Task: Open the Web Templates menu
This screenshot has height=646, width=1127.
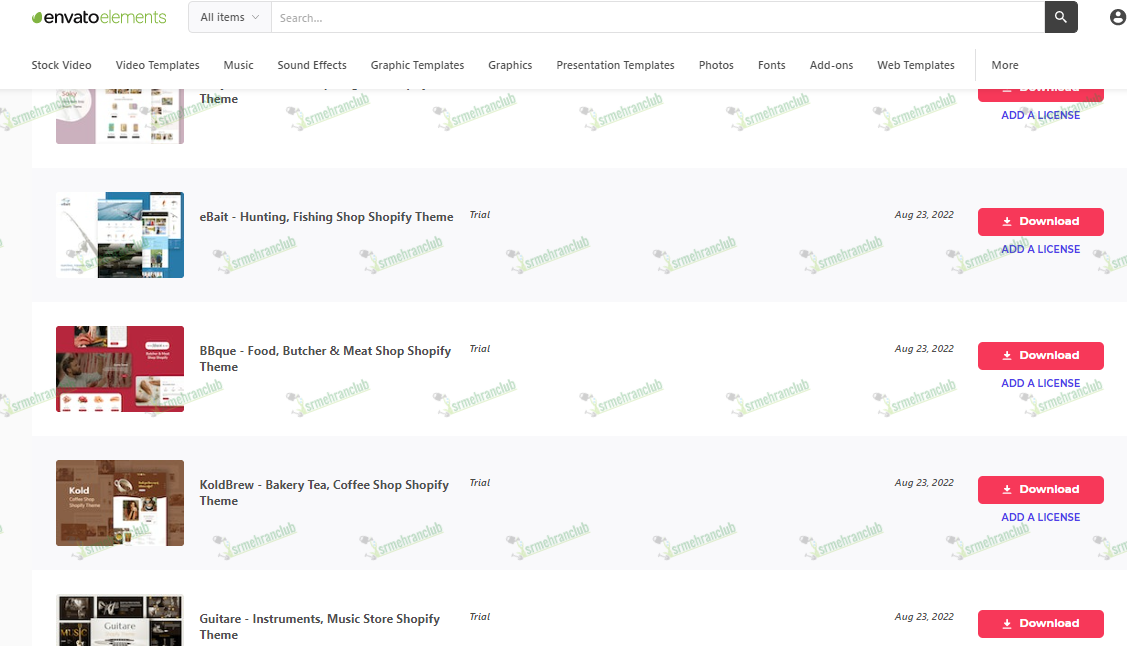Action: point(916,65)
